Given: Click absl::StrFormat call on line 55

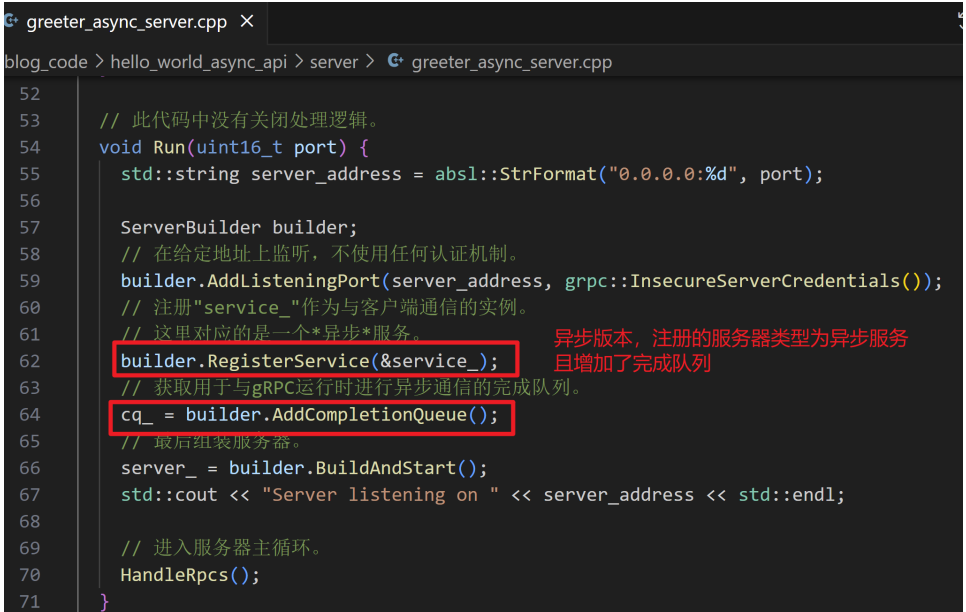Looking at the screenshot, I should coord(515,174).
